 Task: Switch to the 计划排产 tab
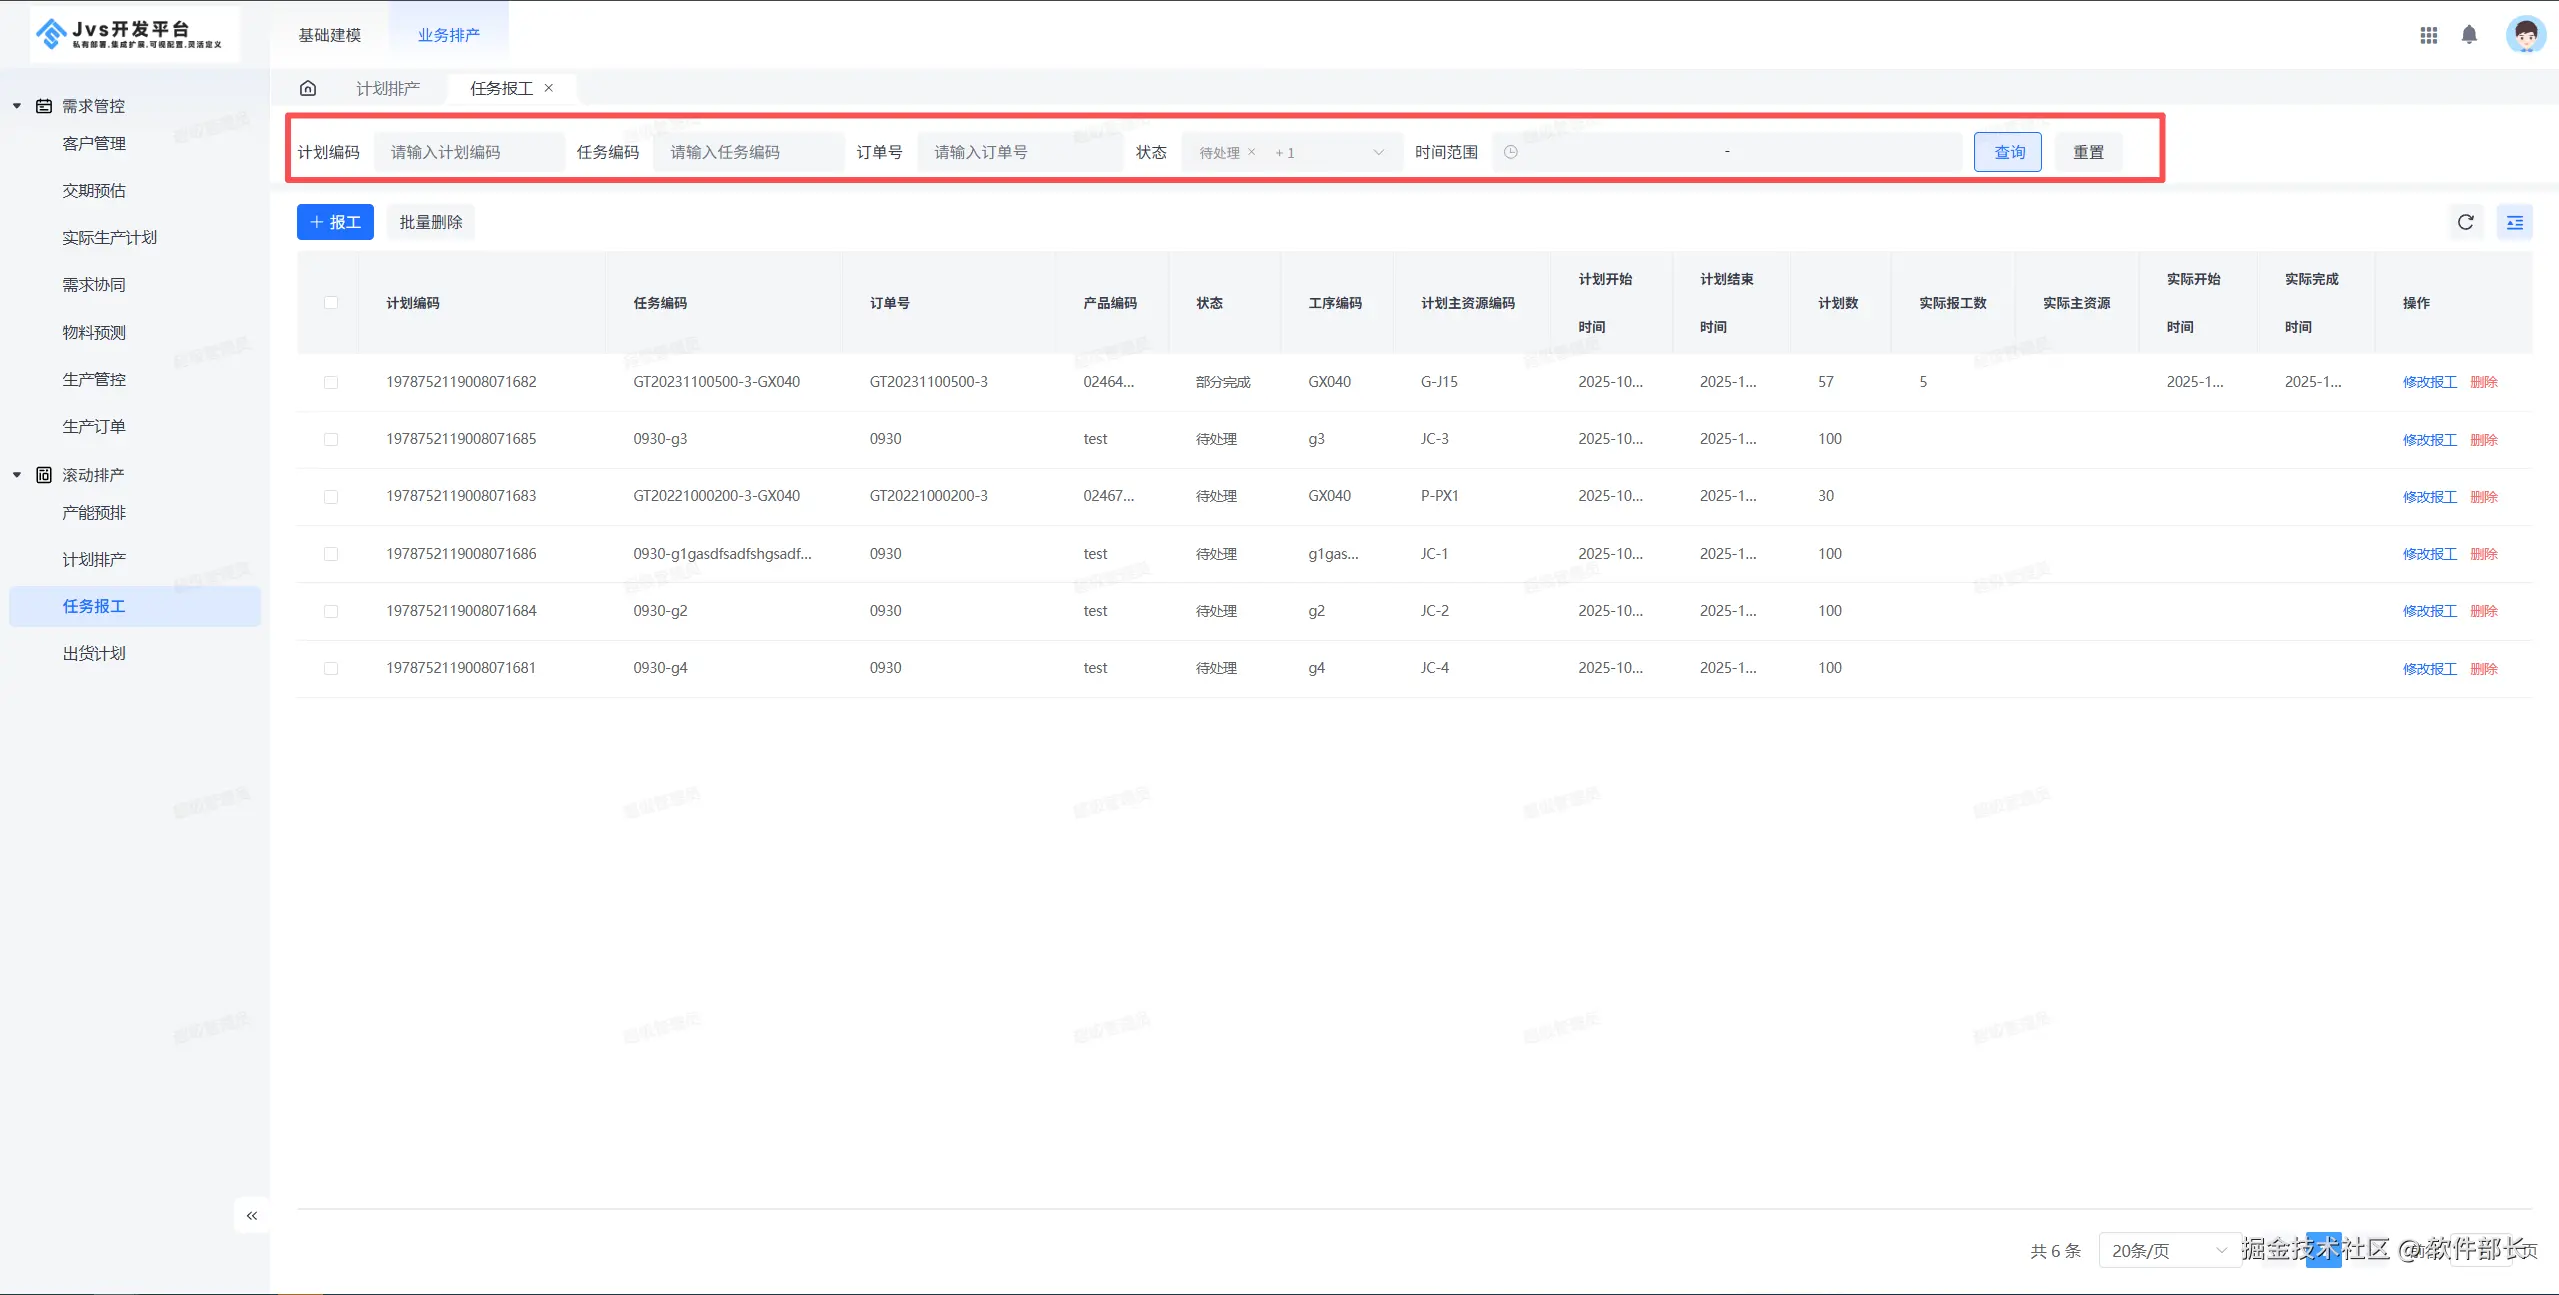click(388, 88)
